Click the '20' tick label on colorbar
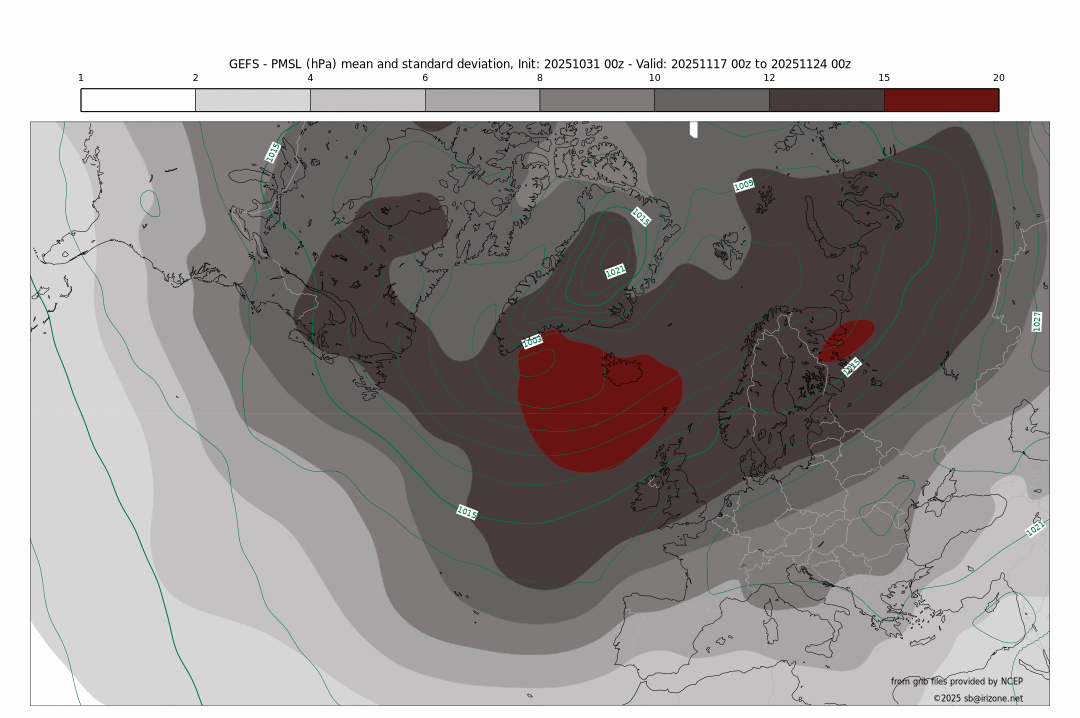 click(998, 78)
